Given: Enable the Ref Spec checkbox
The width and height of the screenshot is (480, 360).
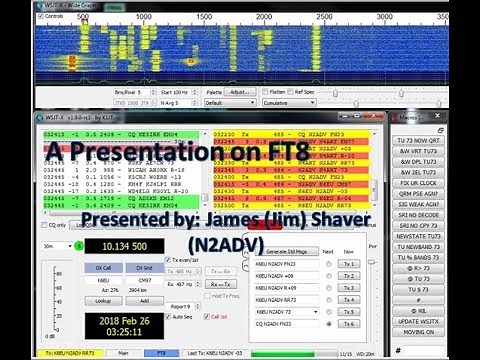Looking at the screenshot, I should 290,91.
